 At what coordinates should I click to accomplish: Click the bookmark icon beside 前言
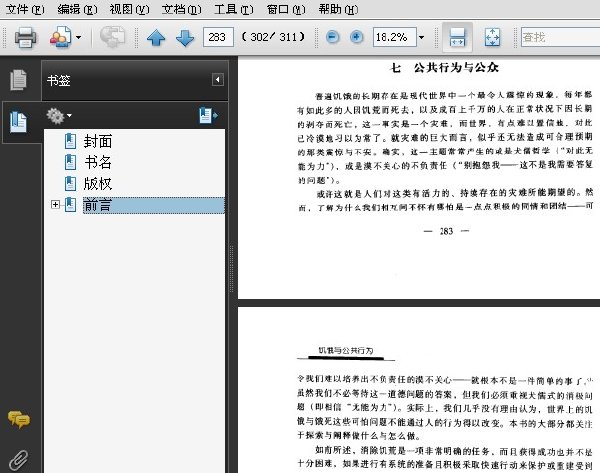[x=70, y=205]
